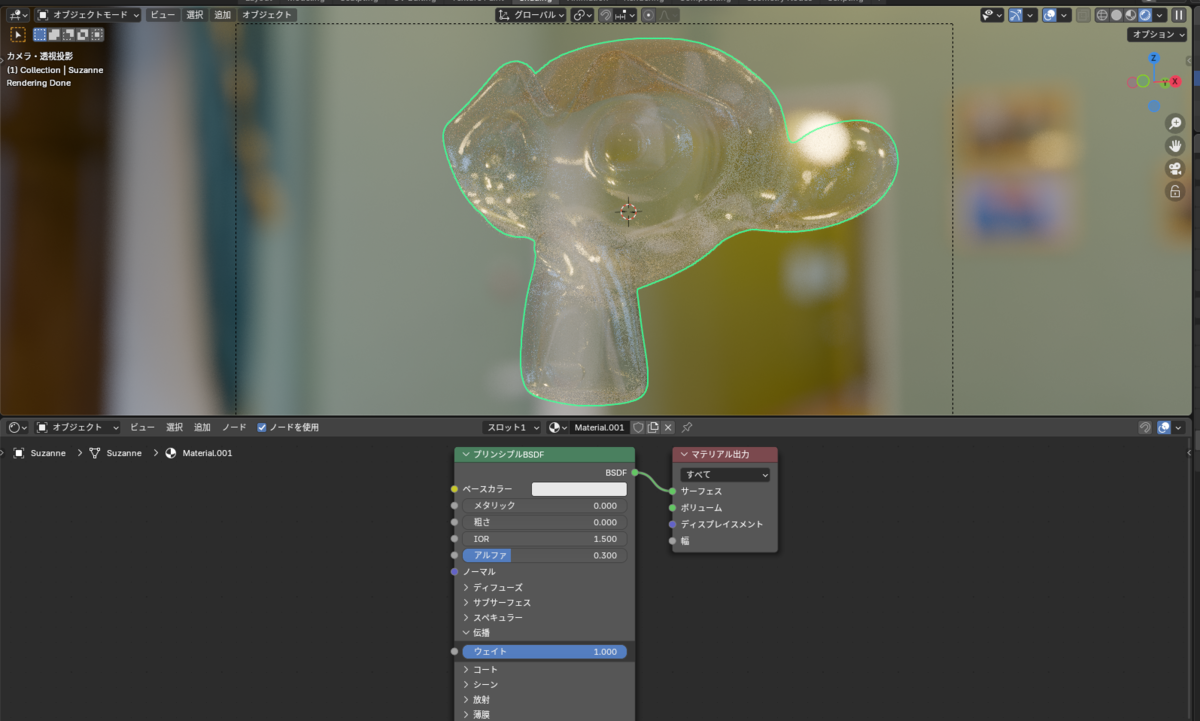Uncheck the ノードを使用 checkbox
Viewport: 1200px width, 721px height.
click(x=262, y=427)
